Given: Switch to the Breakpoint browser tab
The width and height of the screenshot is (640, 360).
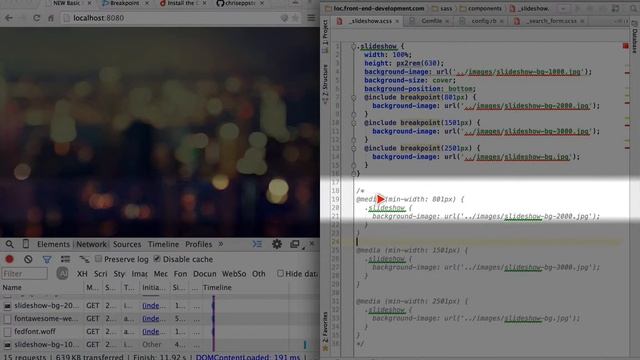Looking at the screenshot, I should click(124, 3).
